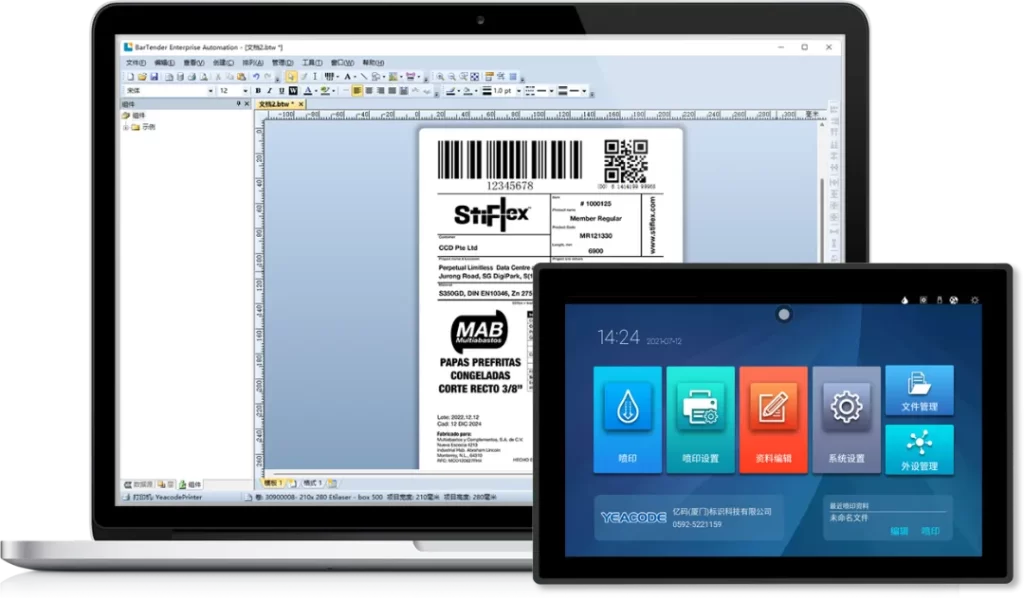Tap the 喷印 link in recent file panel
1024x600 pixels.
(x=930, y=531)
